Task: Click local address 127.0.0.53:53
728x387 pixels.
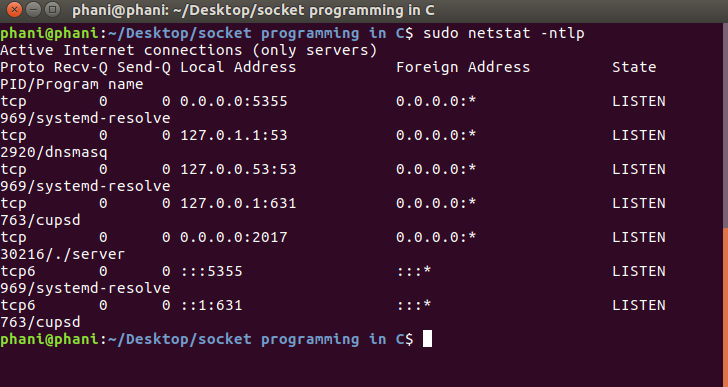Action: 238,169
